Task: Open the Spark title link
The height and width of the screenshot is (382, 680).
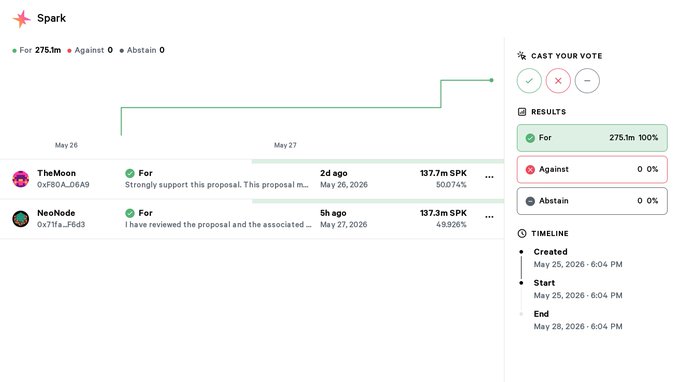Action: (x=52, y=18)
